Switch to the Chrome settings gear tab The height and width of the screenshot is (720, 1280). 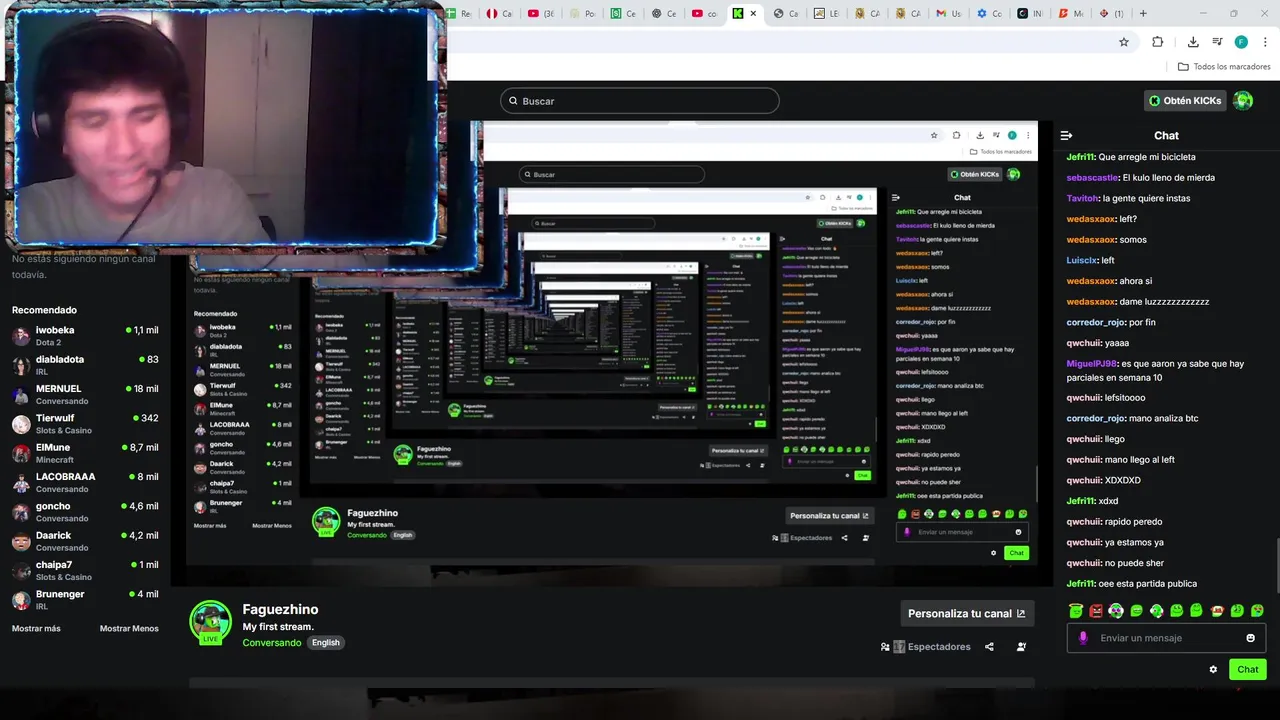coord(989,13)
